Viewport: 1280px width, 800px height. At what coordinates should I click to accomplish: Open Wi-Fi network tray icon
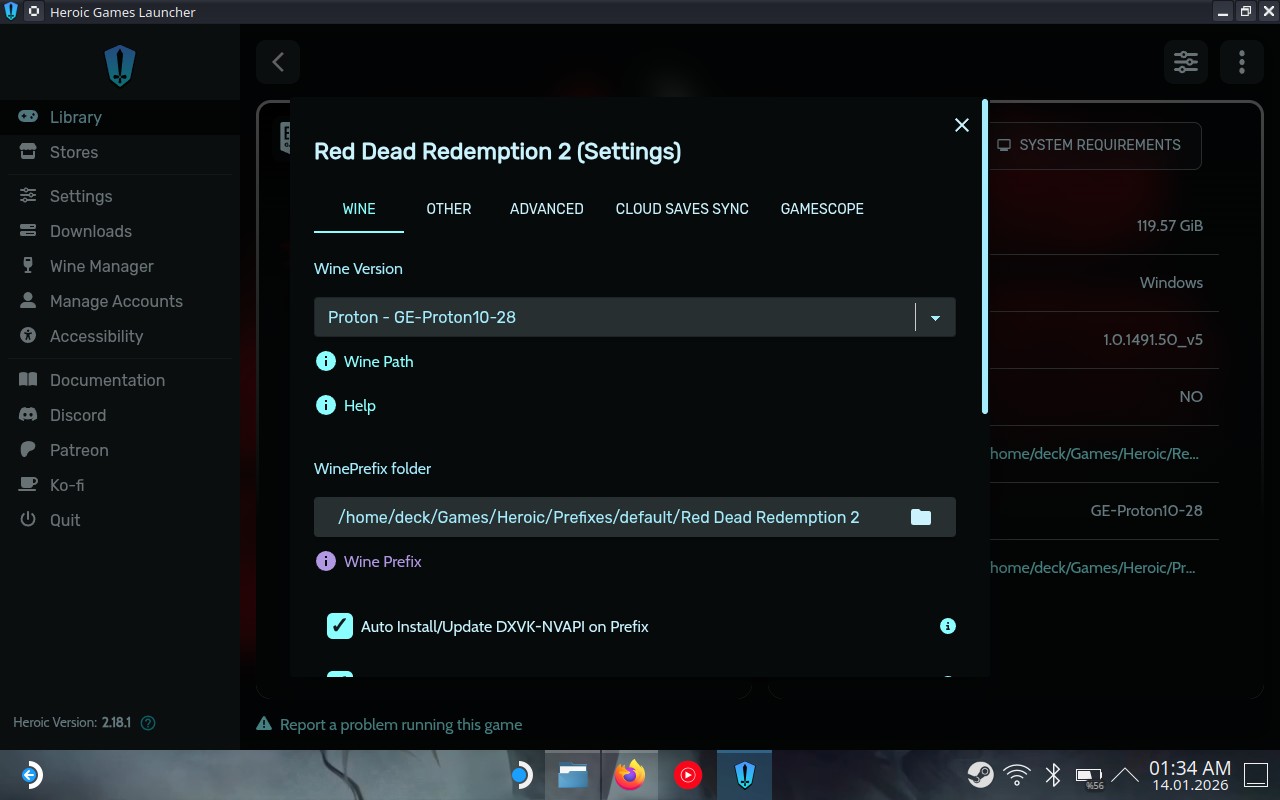1017,775
